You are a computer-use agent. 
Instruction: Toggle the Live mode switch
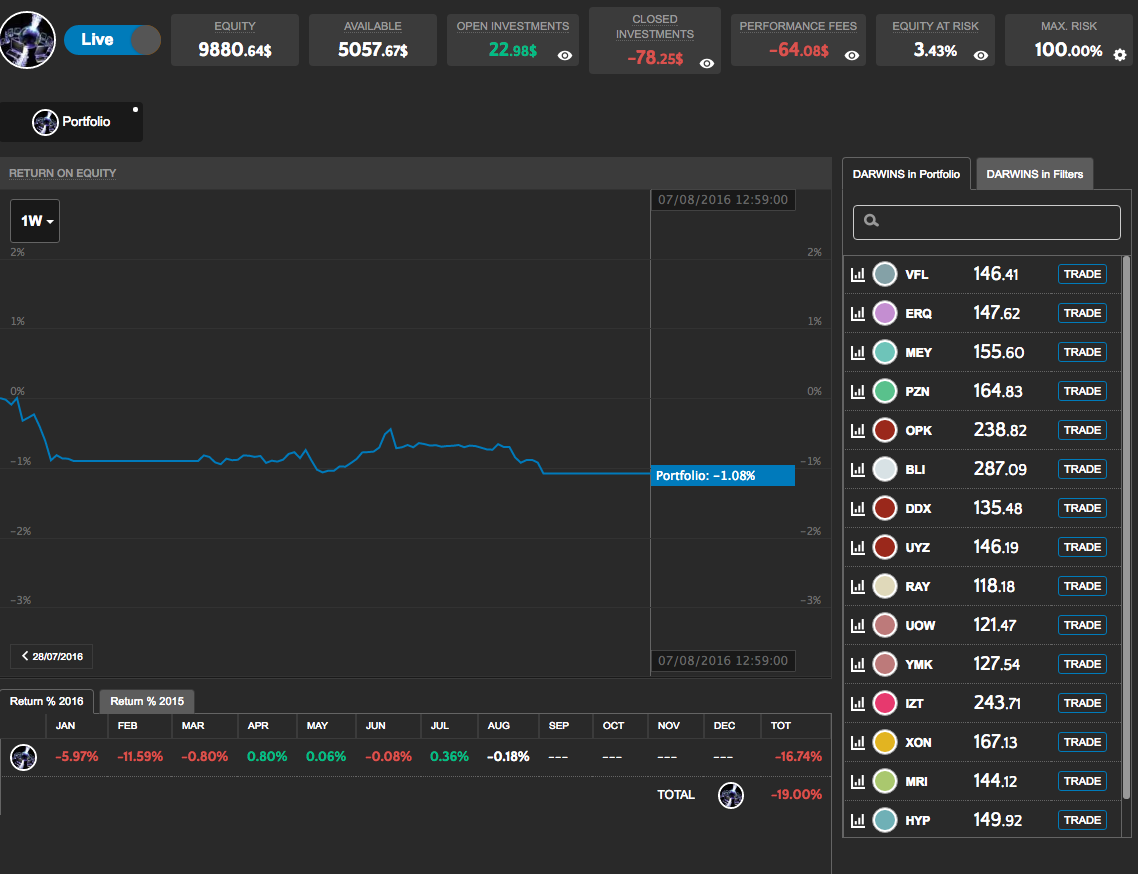point(111,40)
